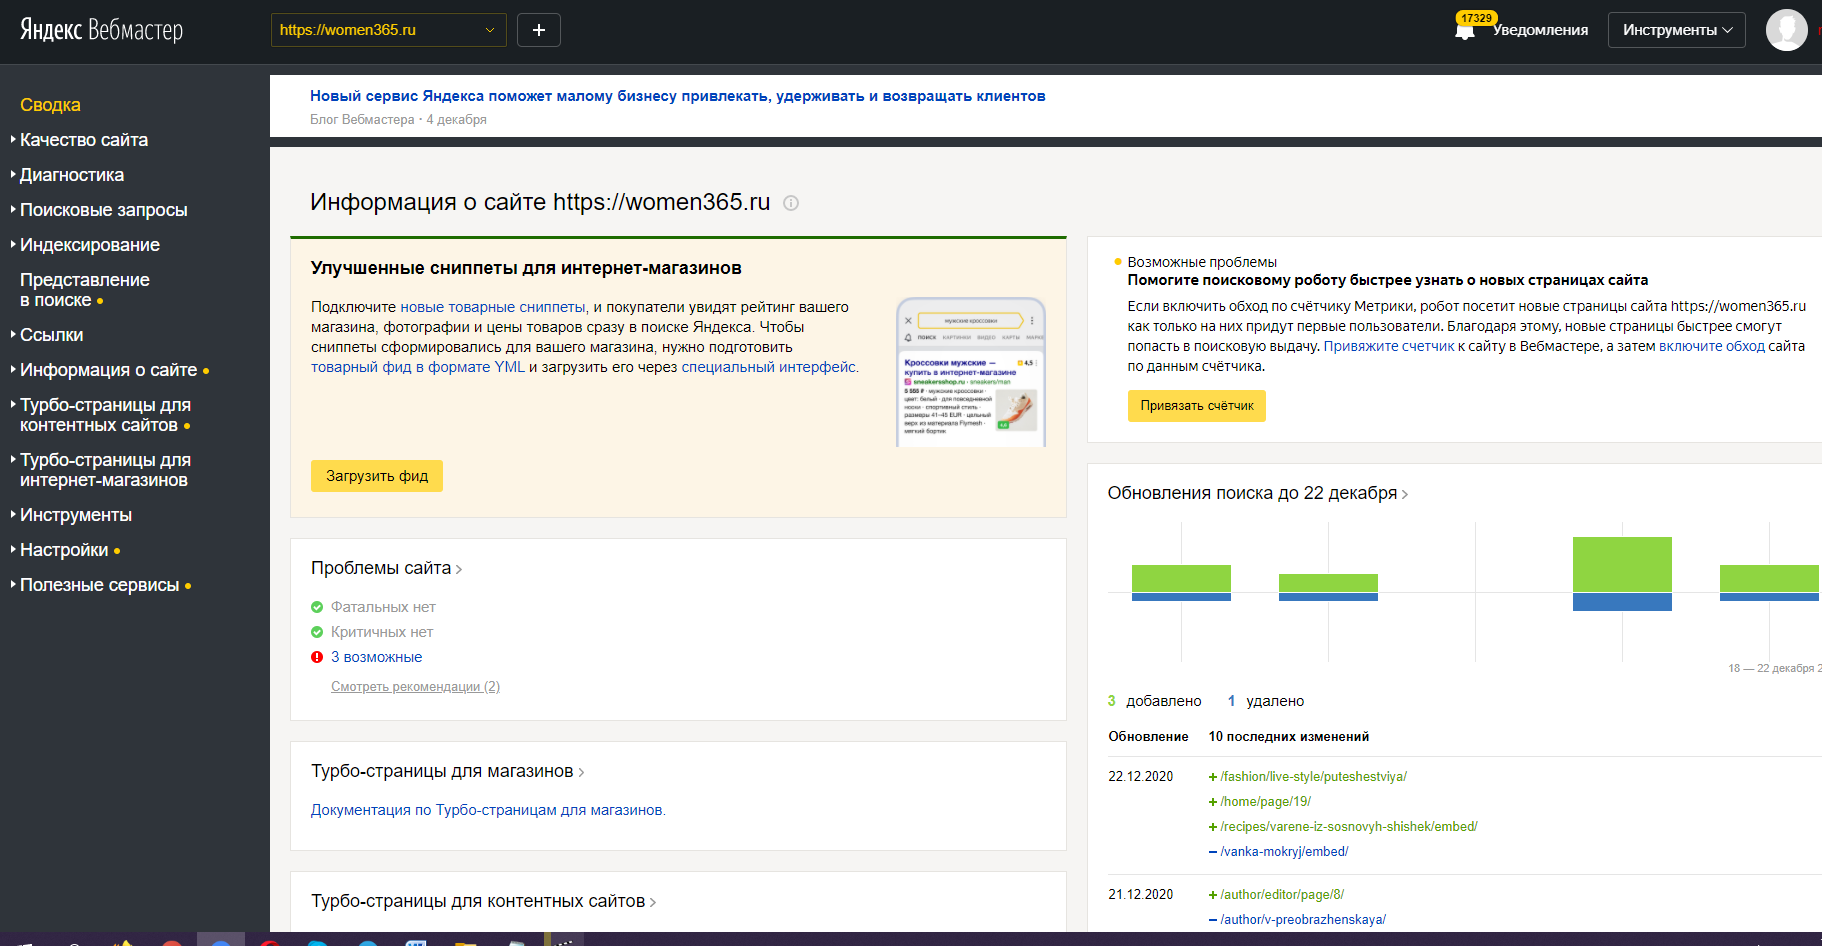Click the Яндекс Вебмастер logo
1822x946 pixels.
pos(102,30)
